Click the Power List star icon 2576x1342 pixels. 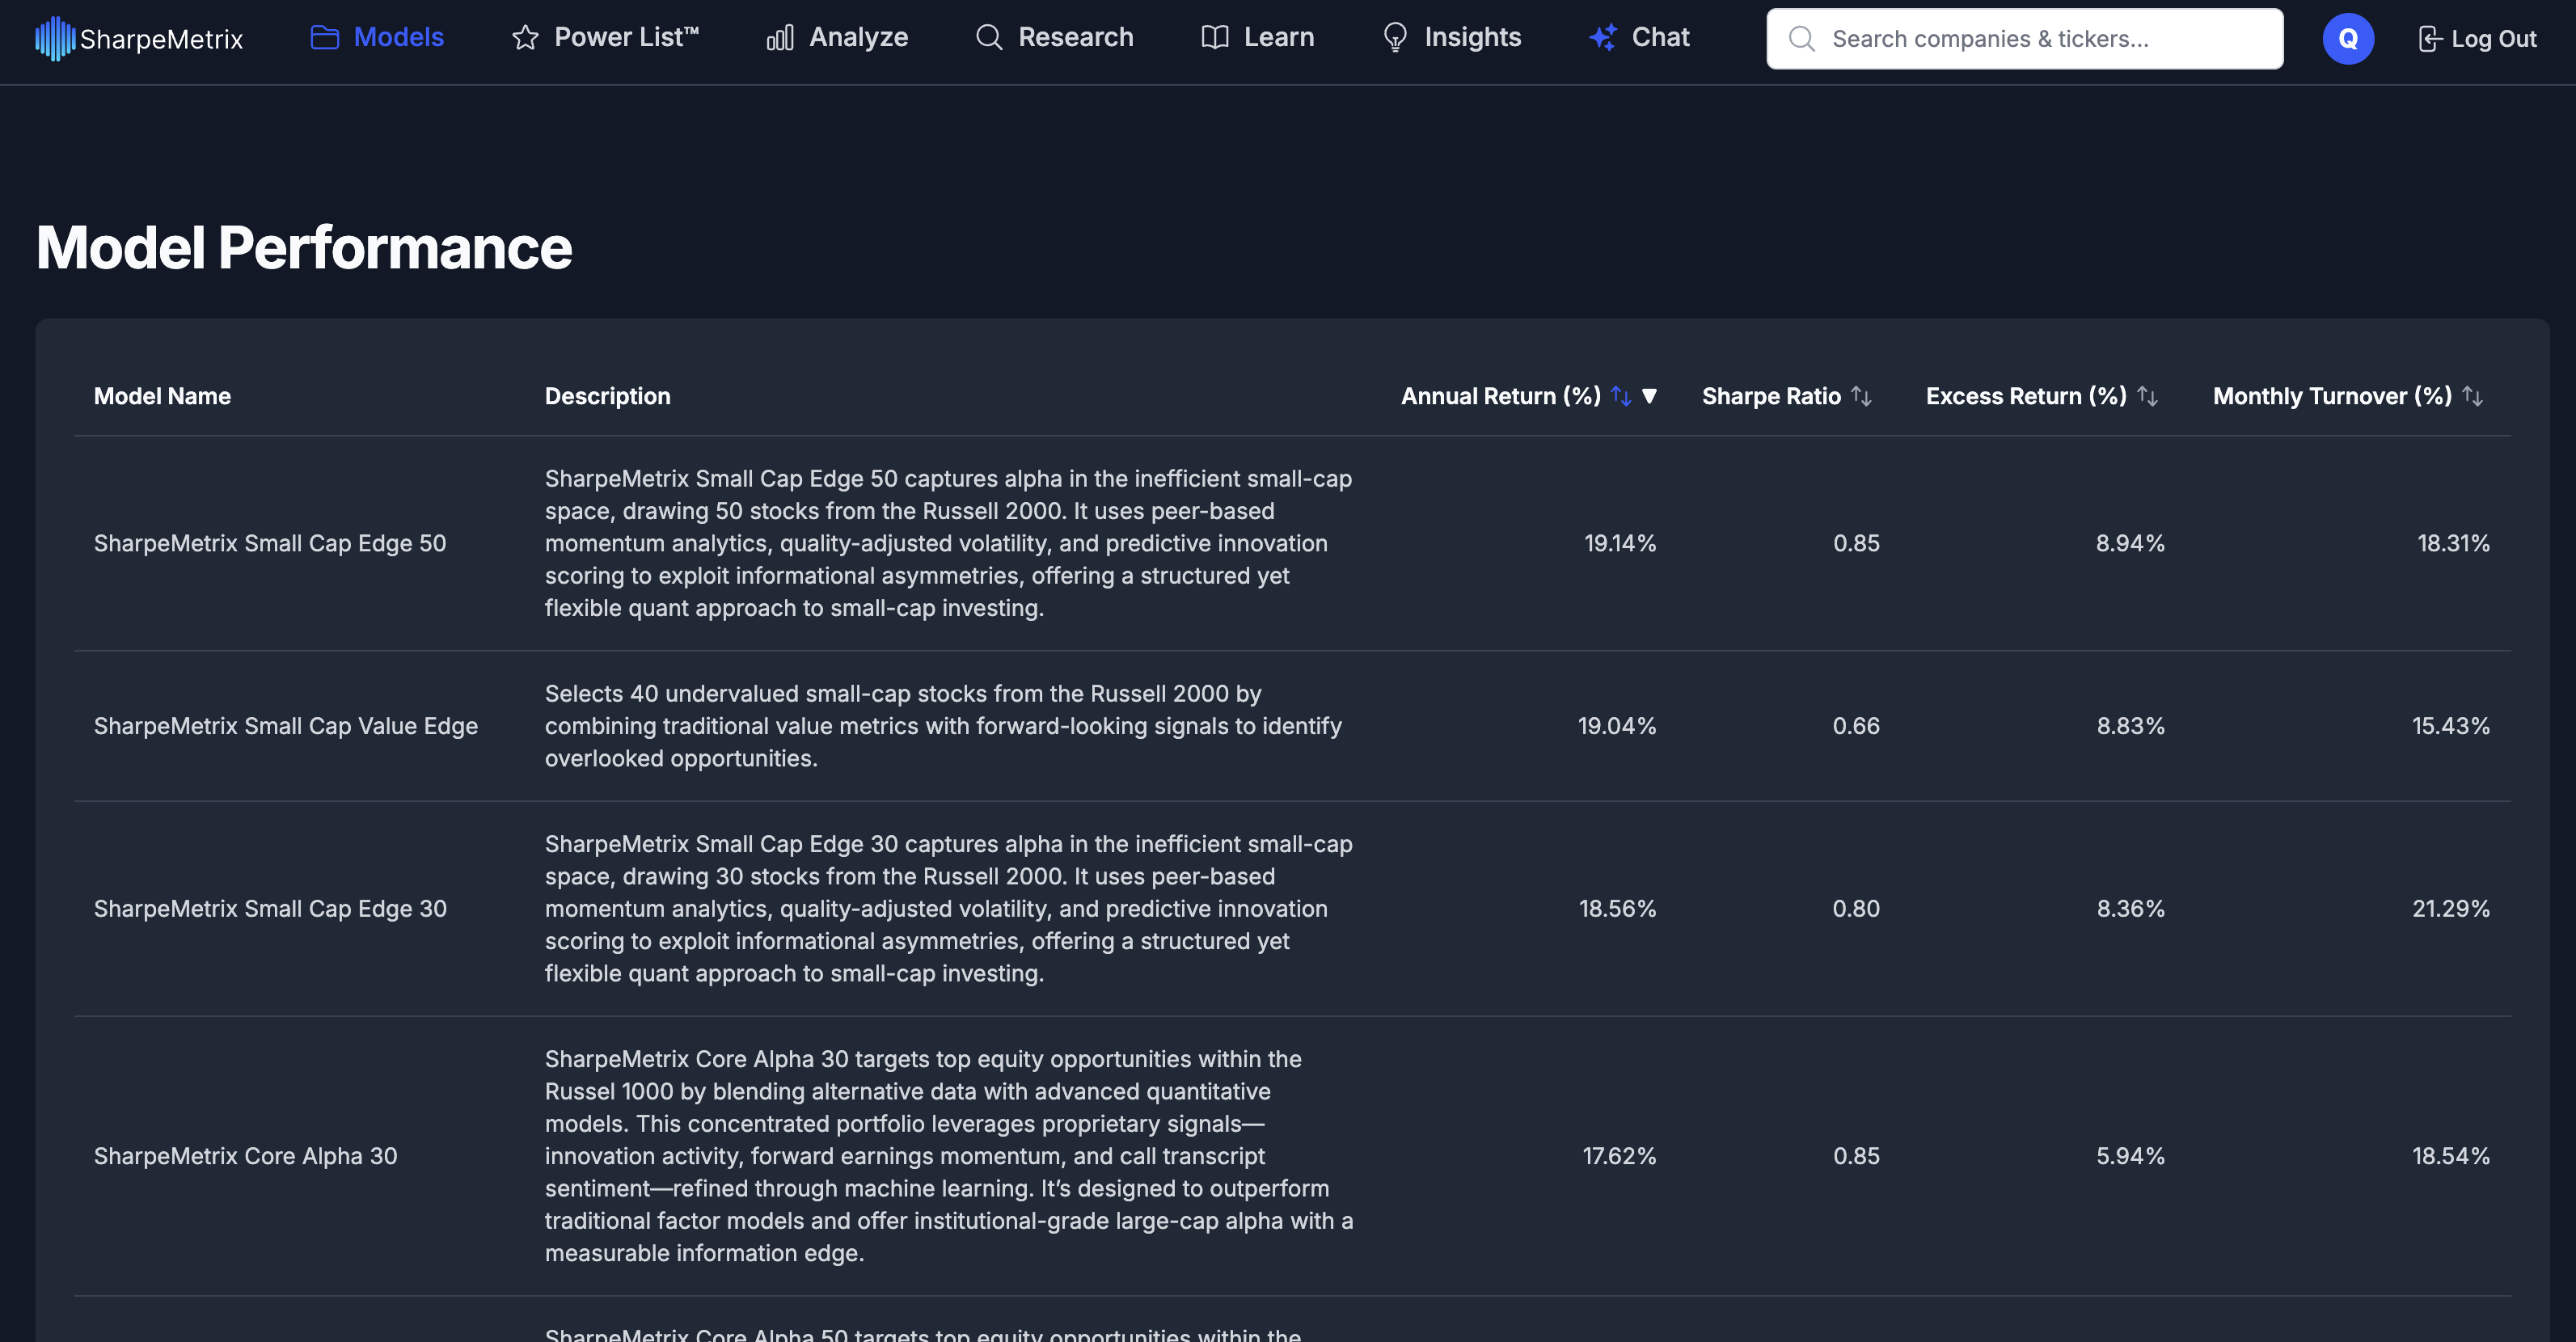tap(525, 37)
